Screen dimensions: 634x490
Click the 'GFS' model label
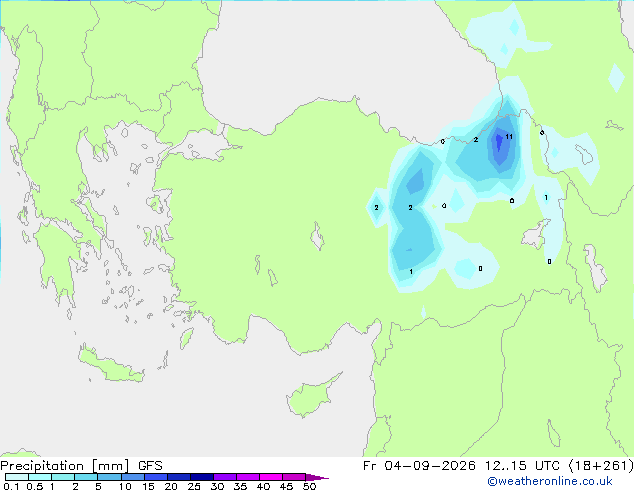[150, 466]
